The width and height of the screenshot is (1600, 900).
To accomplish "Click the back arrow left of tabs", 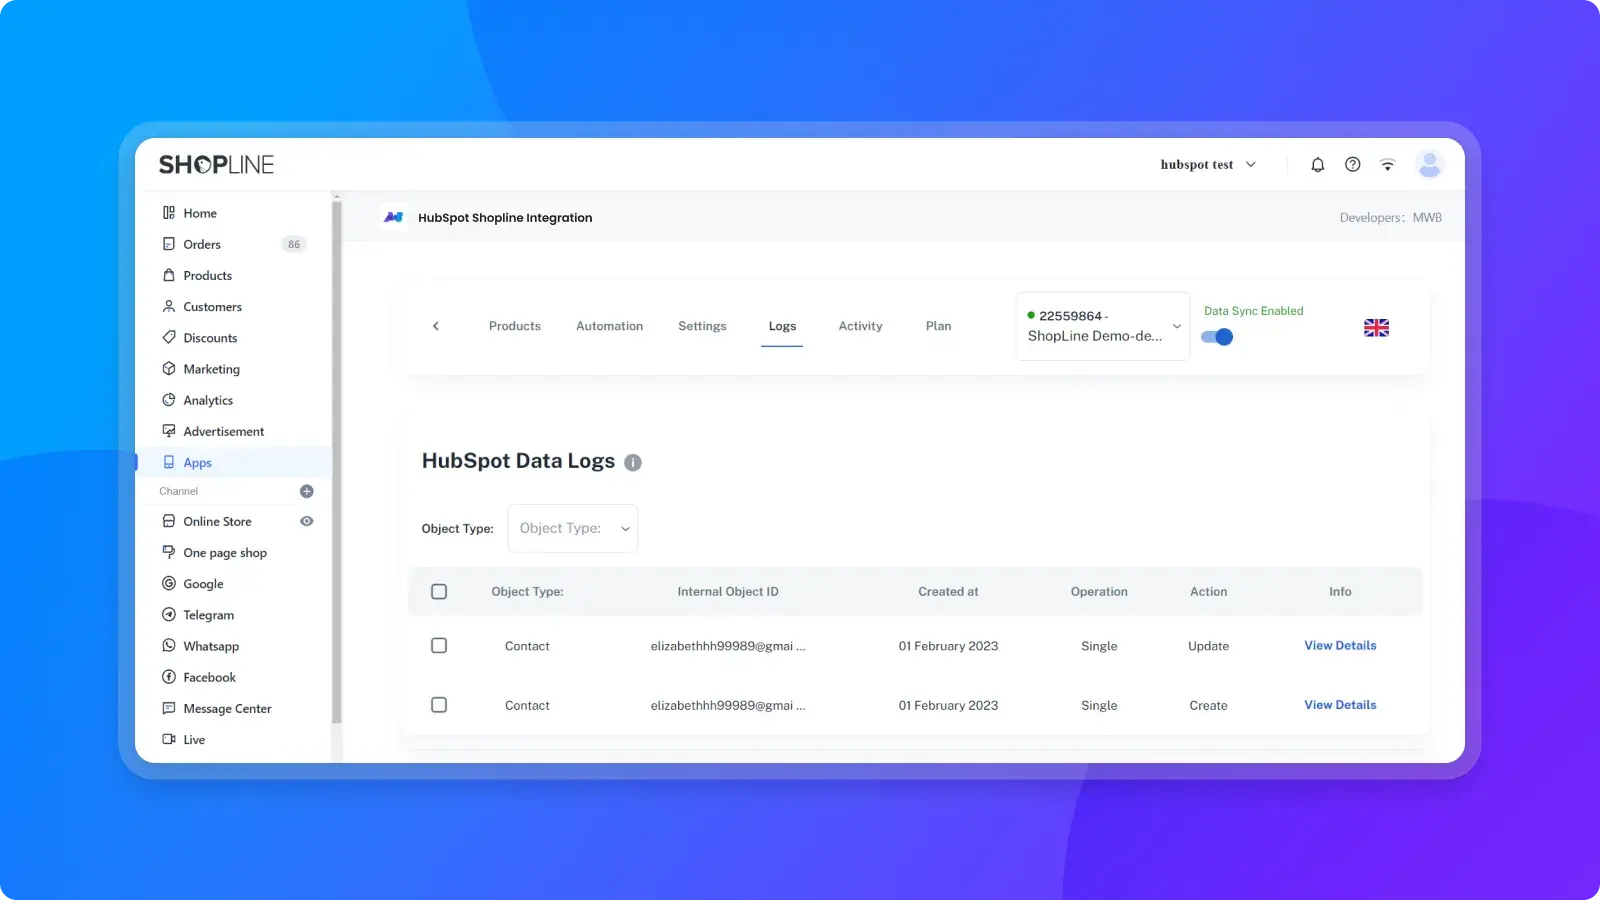I will (436, 326).
